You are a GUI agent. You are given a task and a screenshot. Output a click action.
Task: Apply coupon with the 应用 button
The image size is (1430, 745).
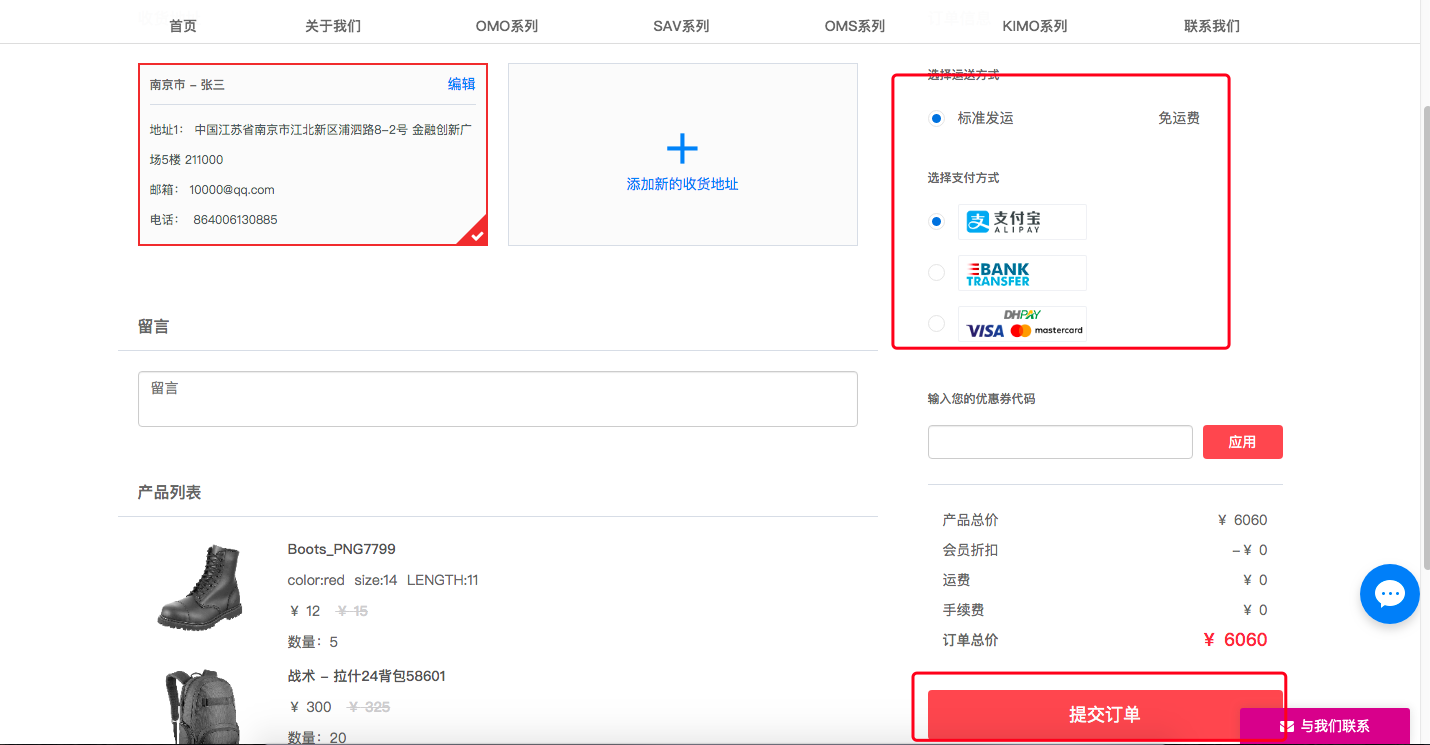tap(1242, 441)
